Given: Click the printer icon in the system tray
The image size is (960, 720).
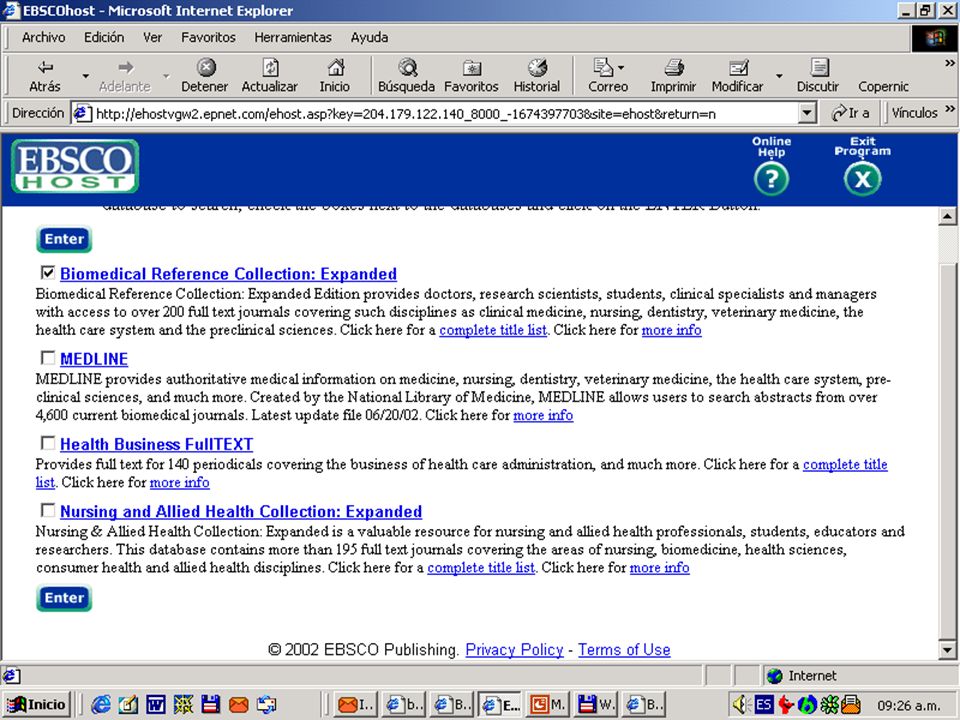Looking at the screenshot, I should (851, 705).
